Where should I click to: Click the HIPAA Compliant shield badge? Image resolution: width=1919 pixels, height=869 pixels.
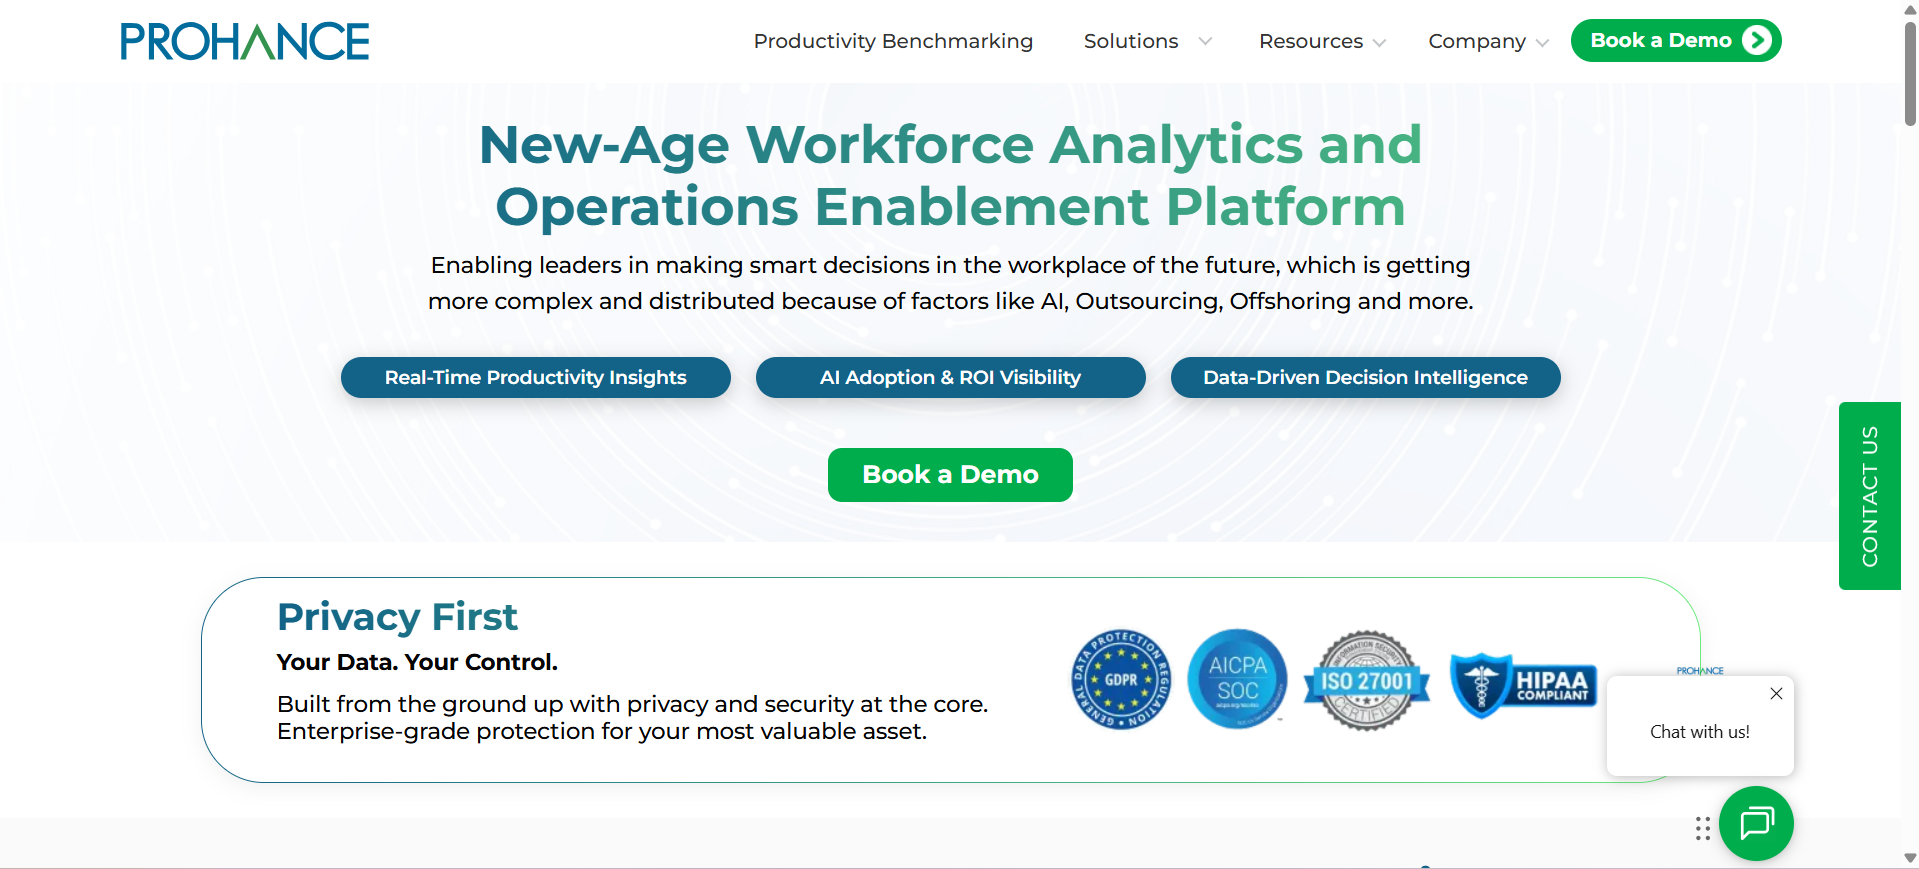(1523, 685)
